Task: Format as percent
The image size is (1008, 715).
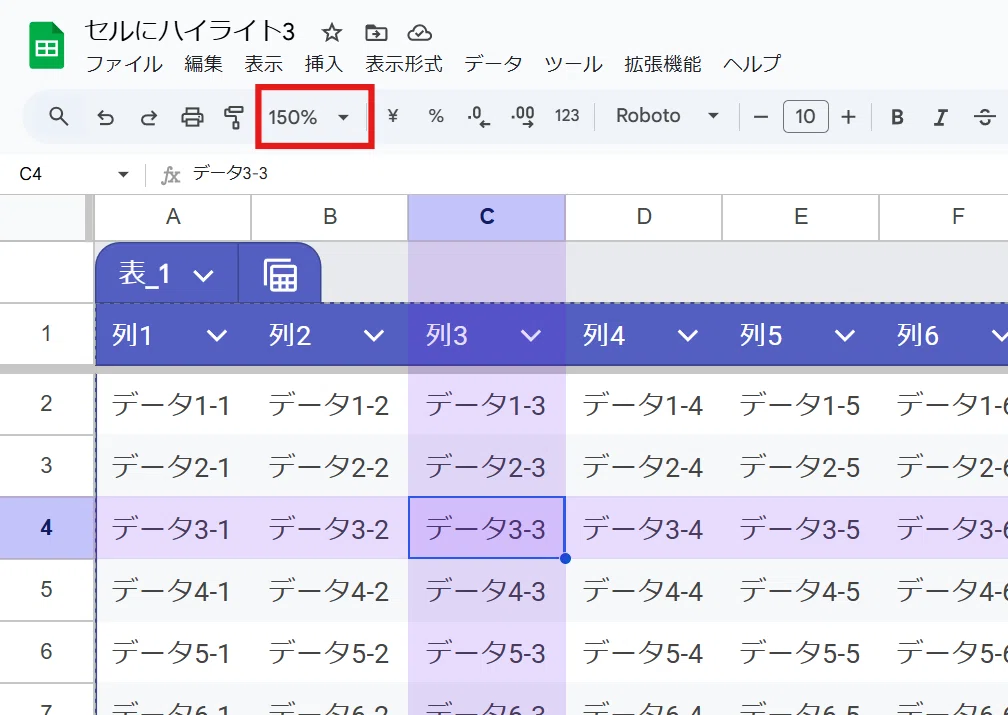Action: click(x=436, y=116)
